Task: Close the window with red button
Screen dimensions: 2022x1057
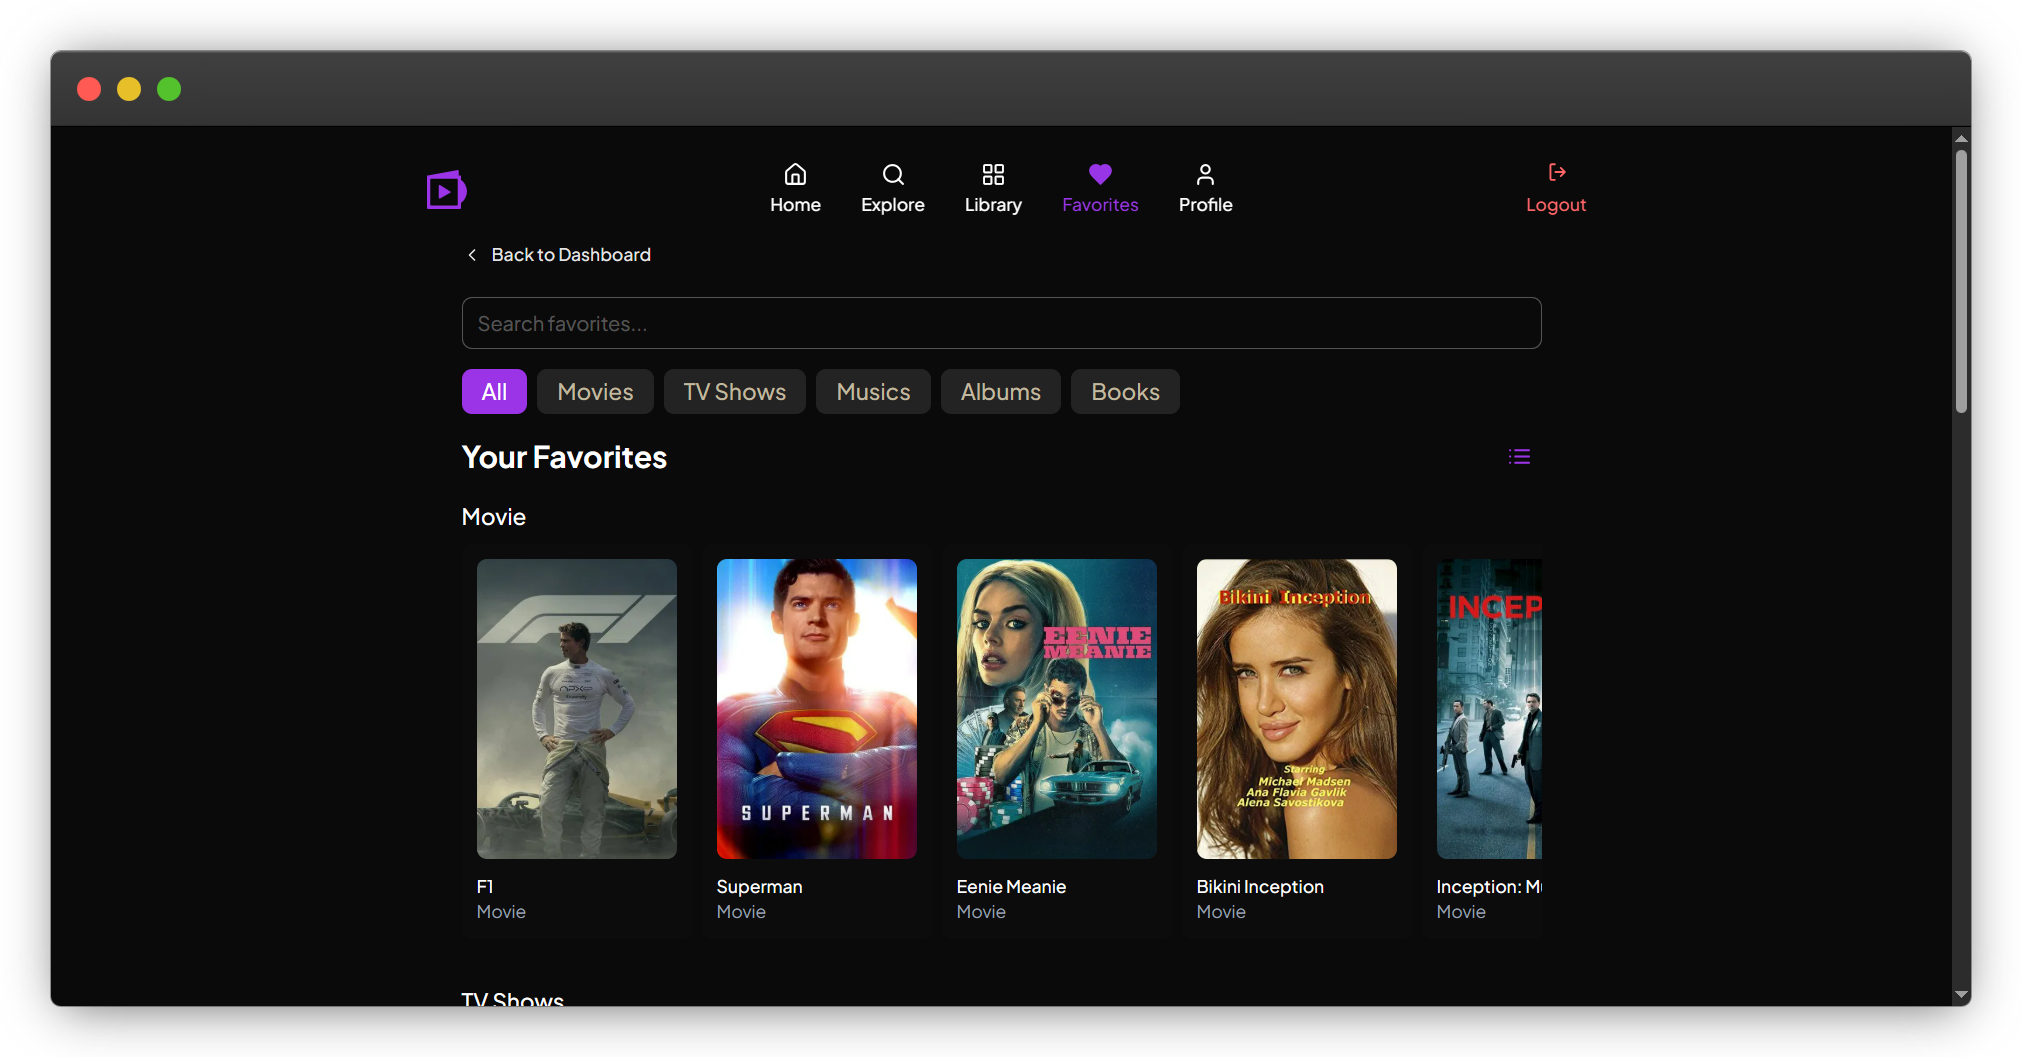Action: (x=89, y=89)
